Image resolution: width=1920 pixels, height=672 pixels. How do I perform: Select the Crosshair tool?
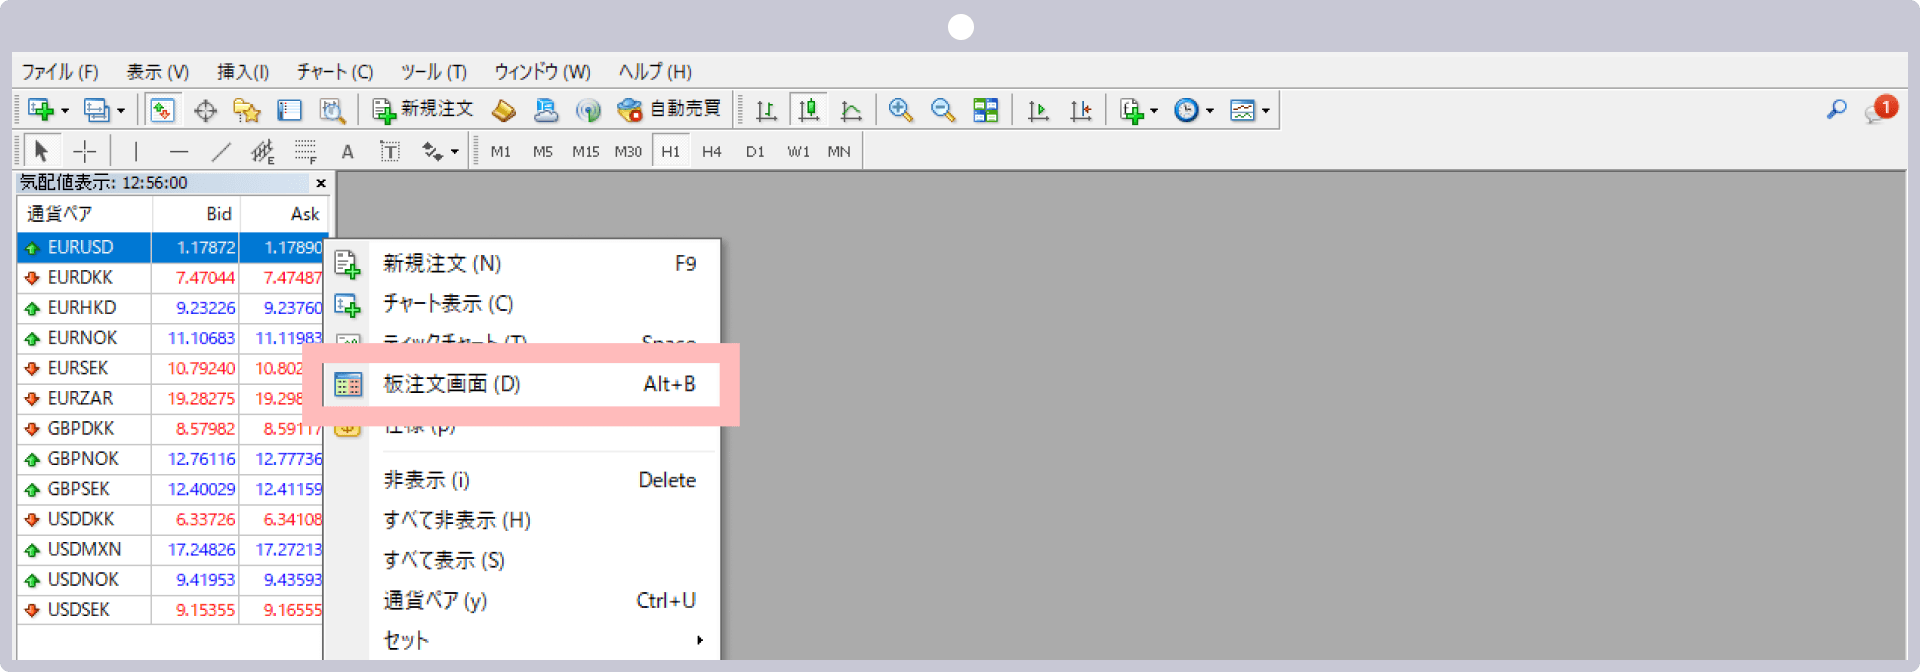[85, 152]
